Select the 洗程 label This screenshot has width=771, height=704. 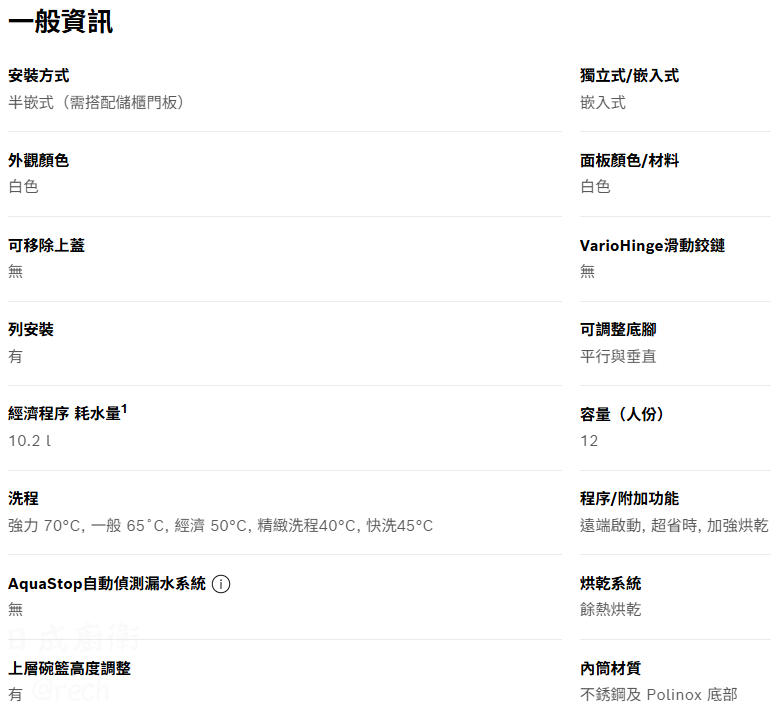pyautogui.click(x=23, y=499)
